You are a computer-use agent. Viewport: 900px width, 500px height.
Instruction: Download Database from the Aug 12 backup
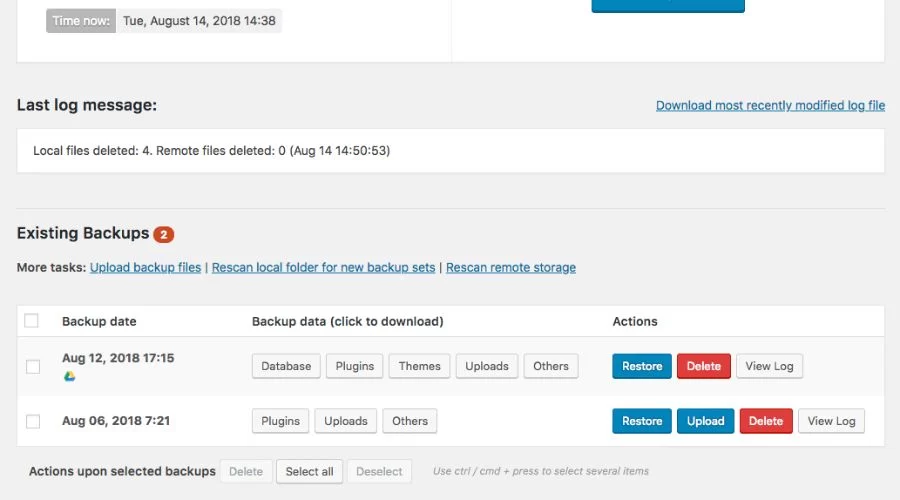(286, 366)
